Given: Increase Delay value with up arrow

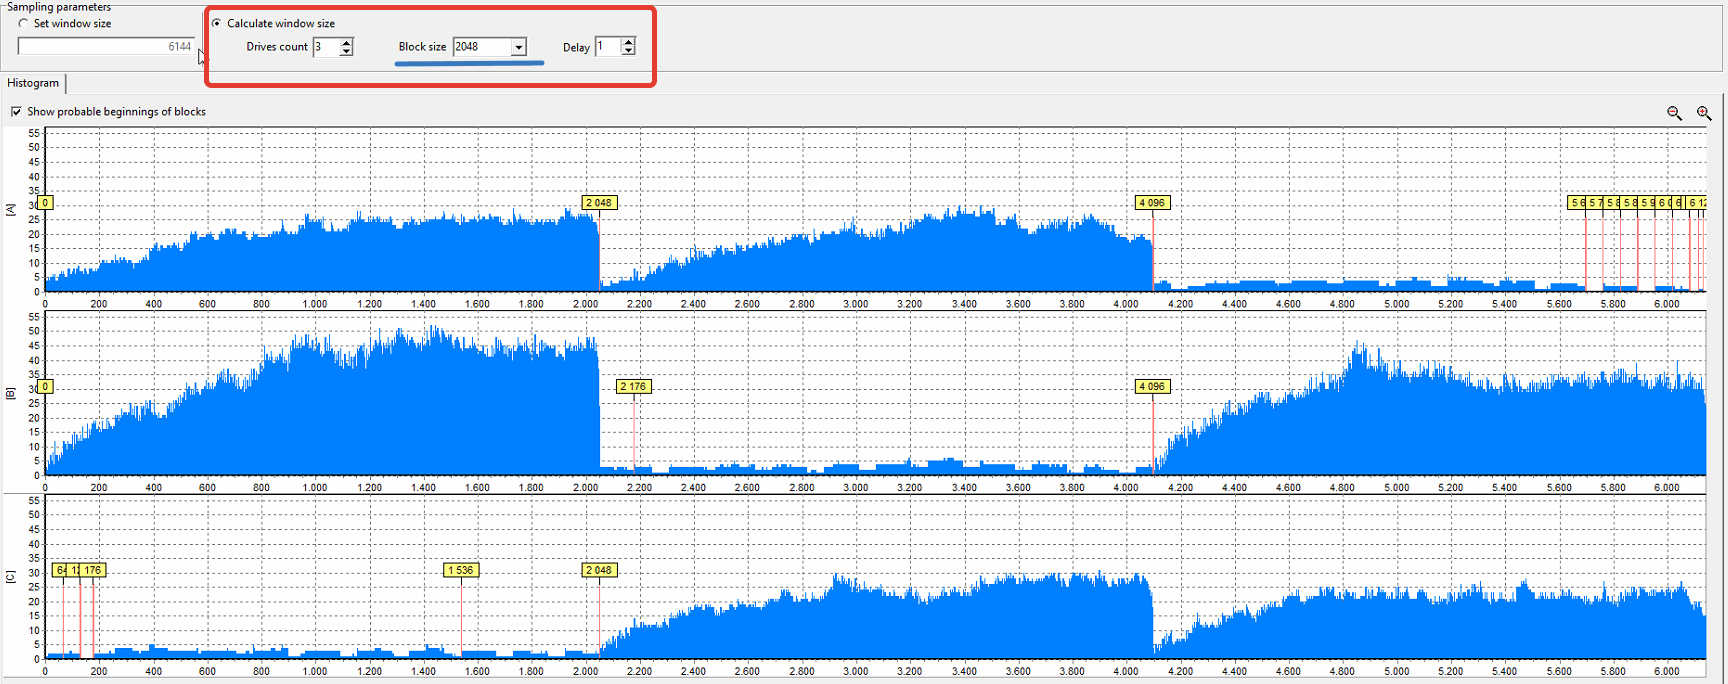Looking at the screenshot, I should (628, 43).
